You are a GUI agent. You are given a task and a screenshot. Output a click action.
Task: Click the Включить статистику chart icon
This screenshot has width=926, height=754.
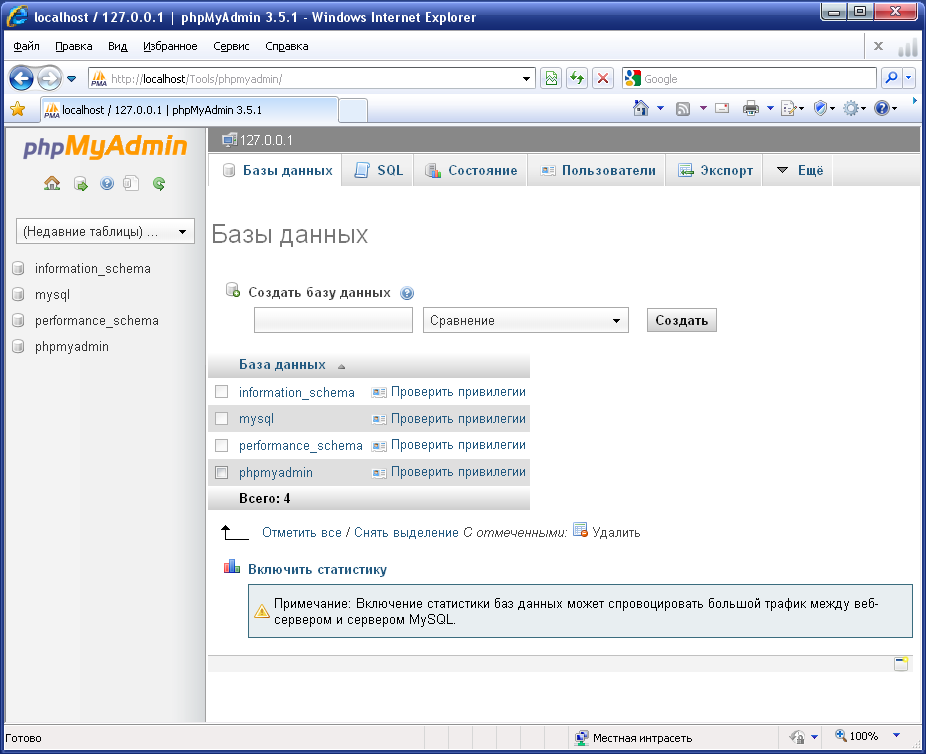click(x=232, y=567)
